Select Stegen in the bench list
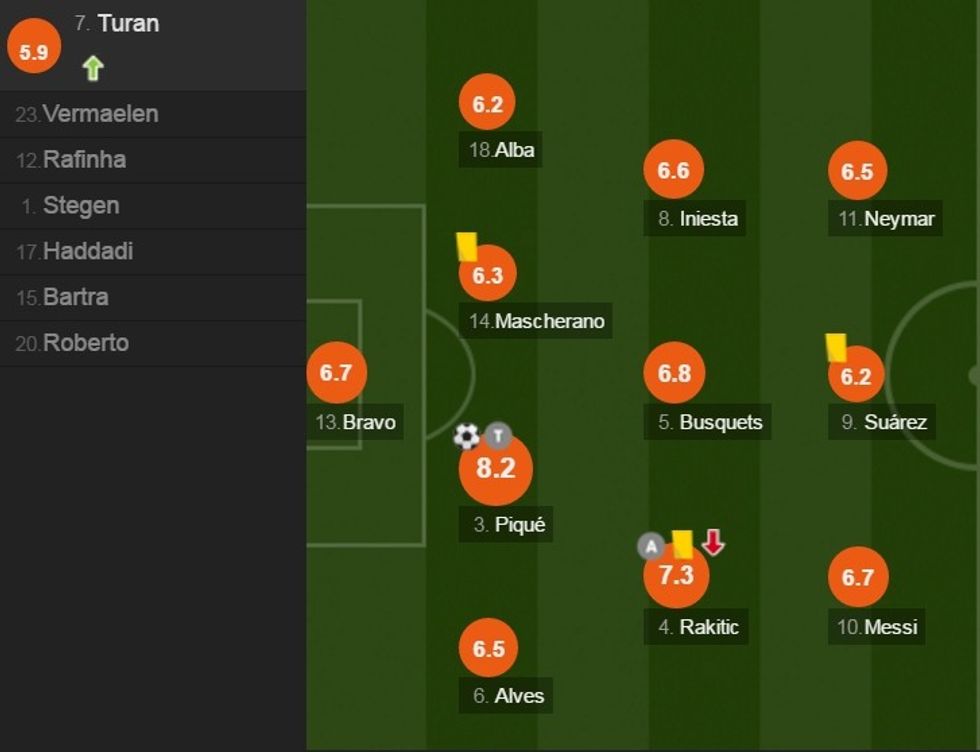Image resolution: width=980 pixels, height=752 pixels. (81, 206)
